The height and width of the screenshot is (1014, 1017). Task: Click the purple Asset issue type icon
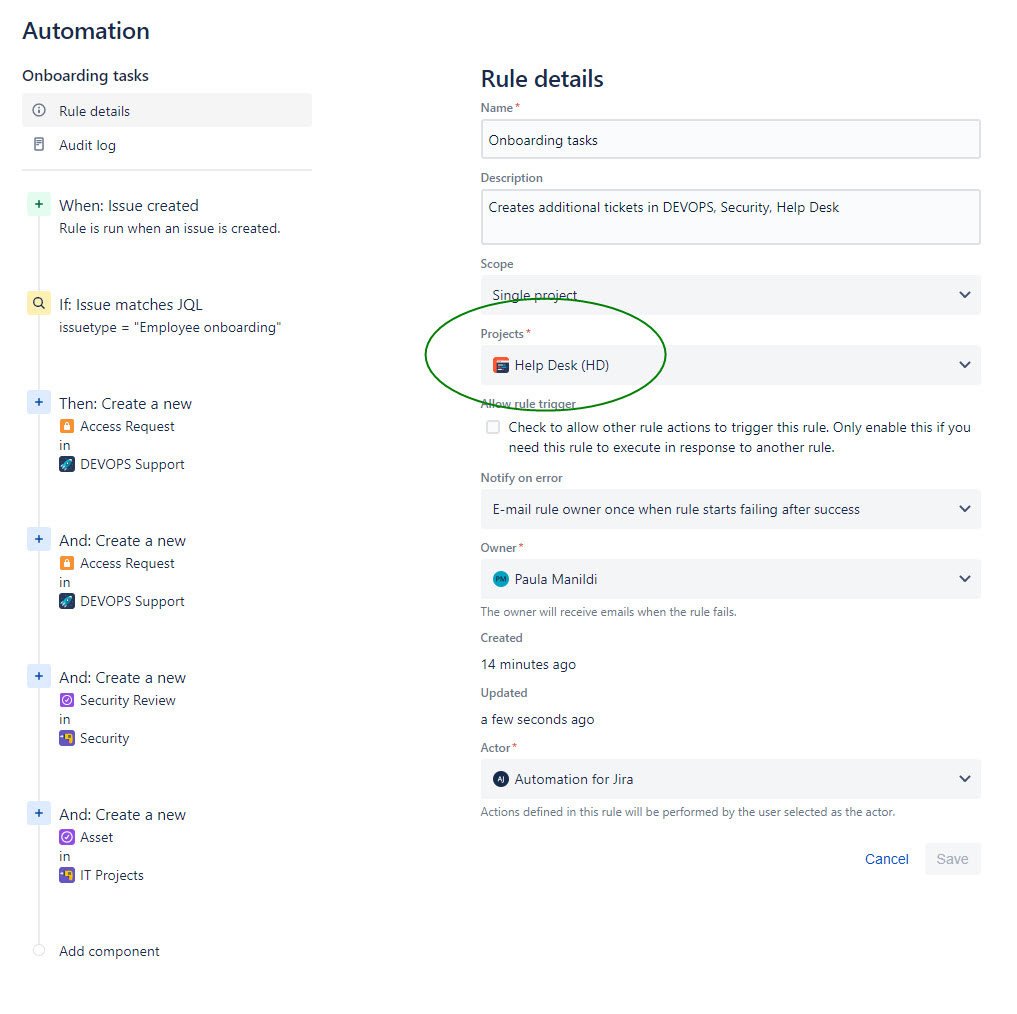(x=67, y=837)
